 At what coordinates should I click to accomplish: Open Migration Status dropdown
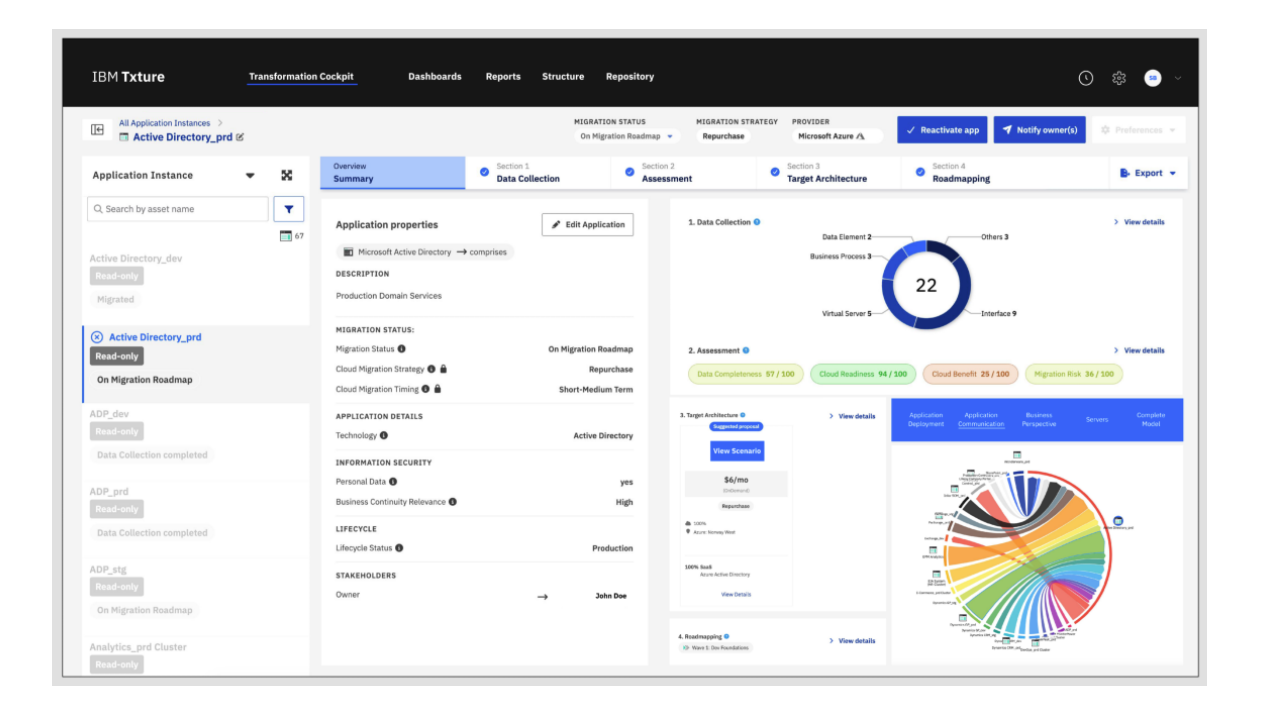click(627, 136)
